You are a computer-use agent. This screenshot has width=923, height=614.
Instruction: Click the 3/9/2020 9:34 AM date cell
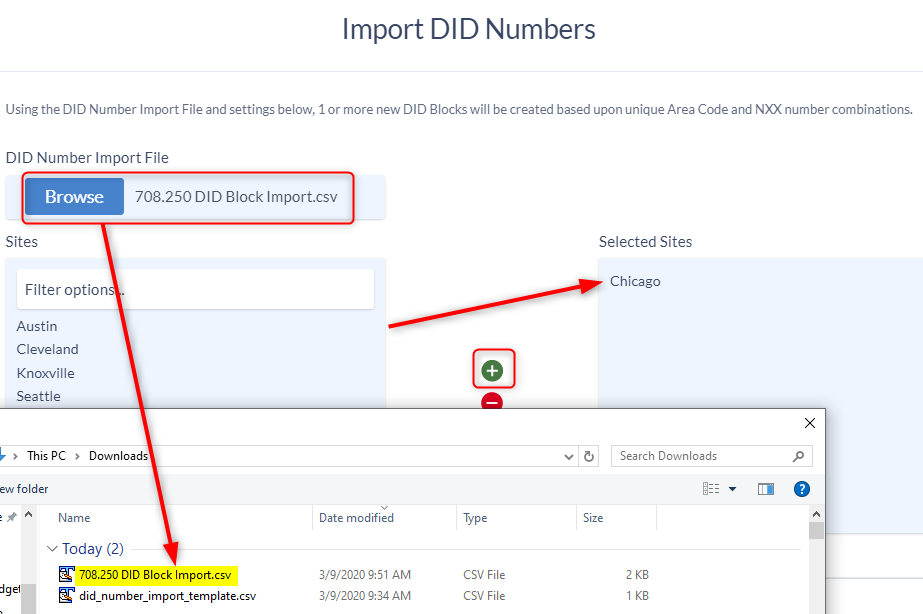point(365,596)
